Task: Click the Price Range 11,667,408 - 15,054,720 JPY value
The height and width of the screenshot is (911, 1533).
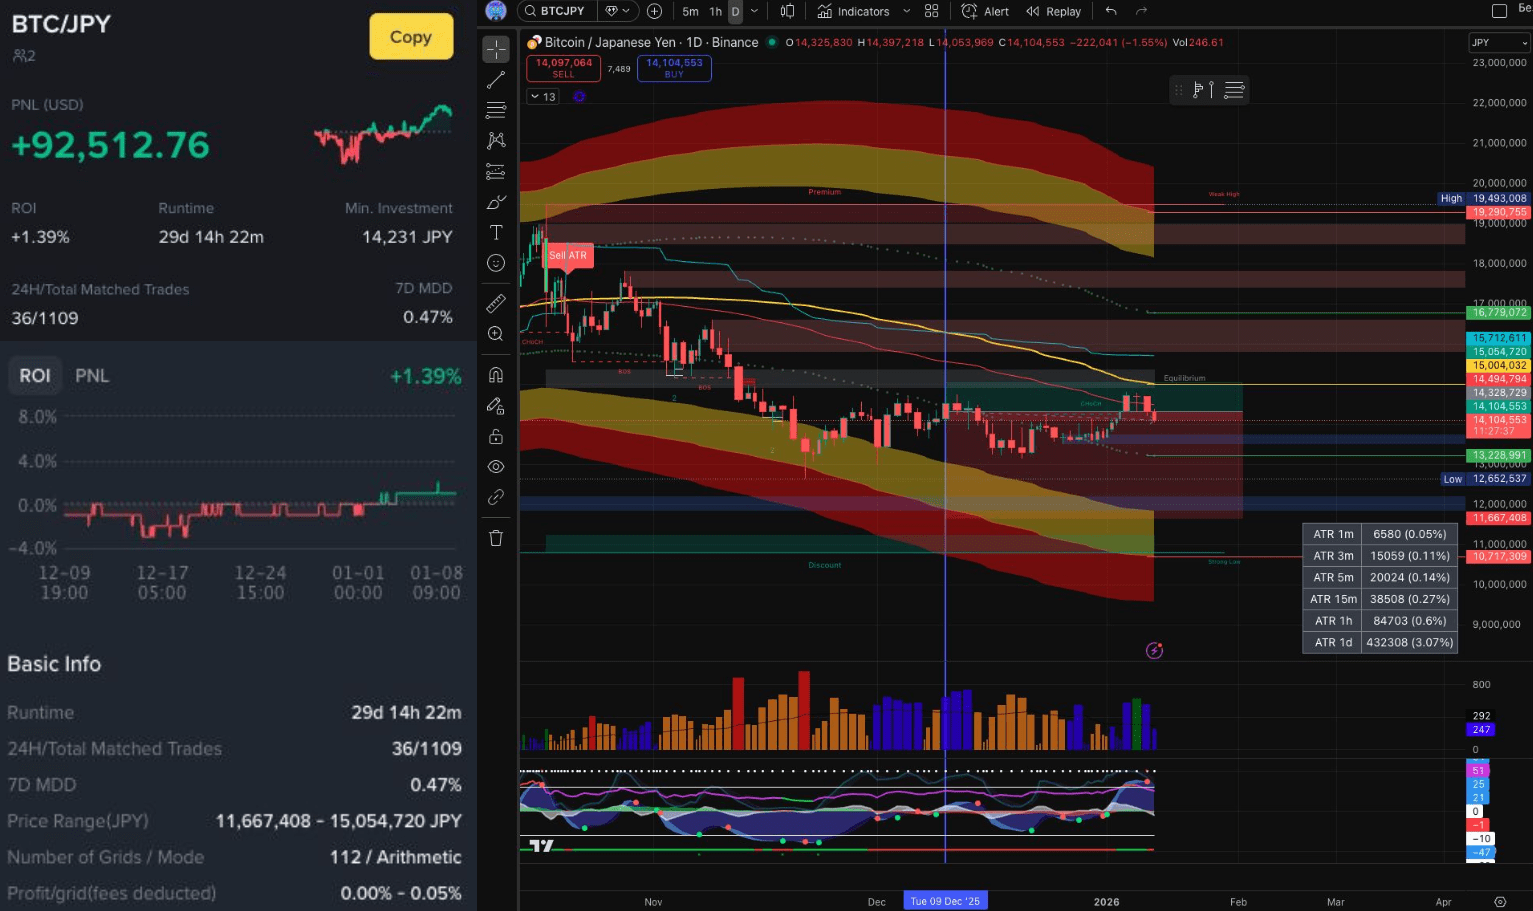Action: pyautogui.click(x=339, y=821)
